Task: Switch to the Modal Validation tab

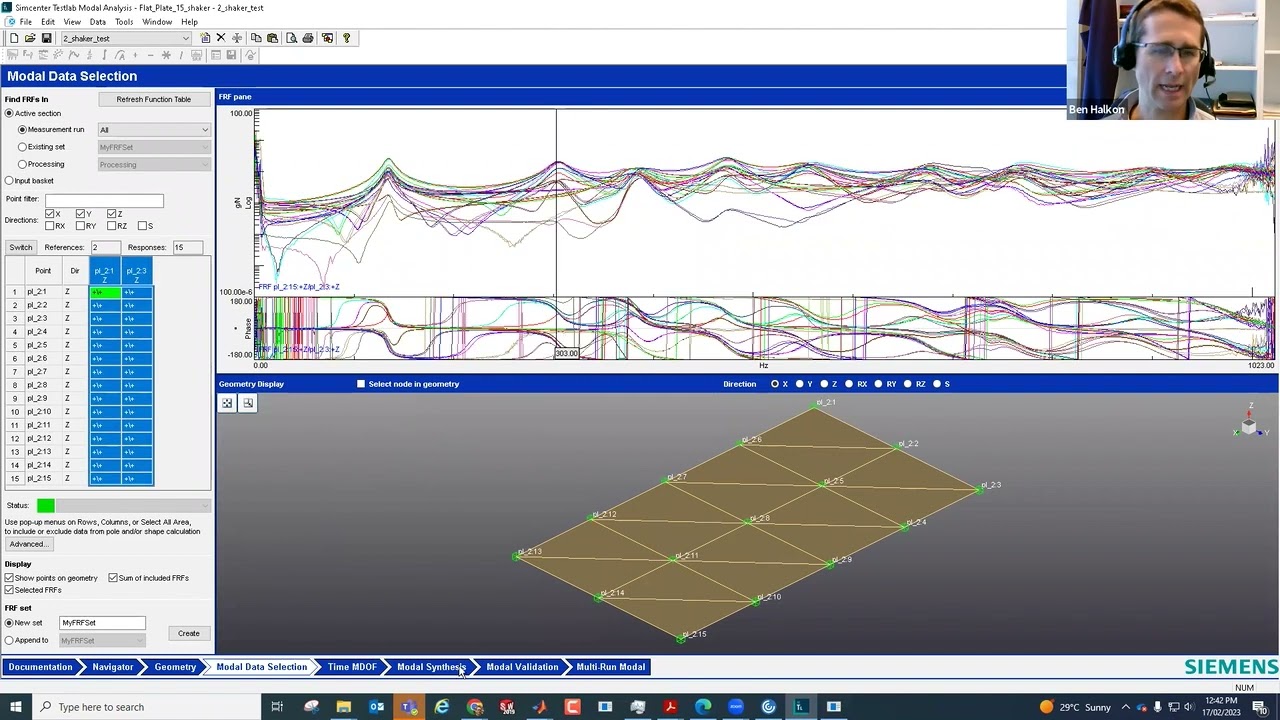Action: point(522,667)
